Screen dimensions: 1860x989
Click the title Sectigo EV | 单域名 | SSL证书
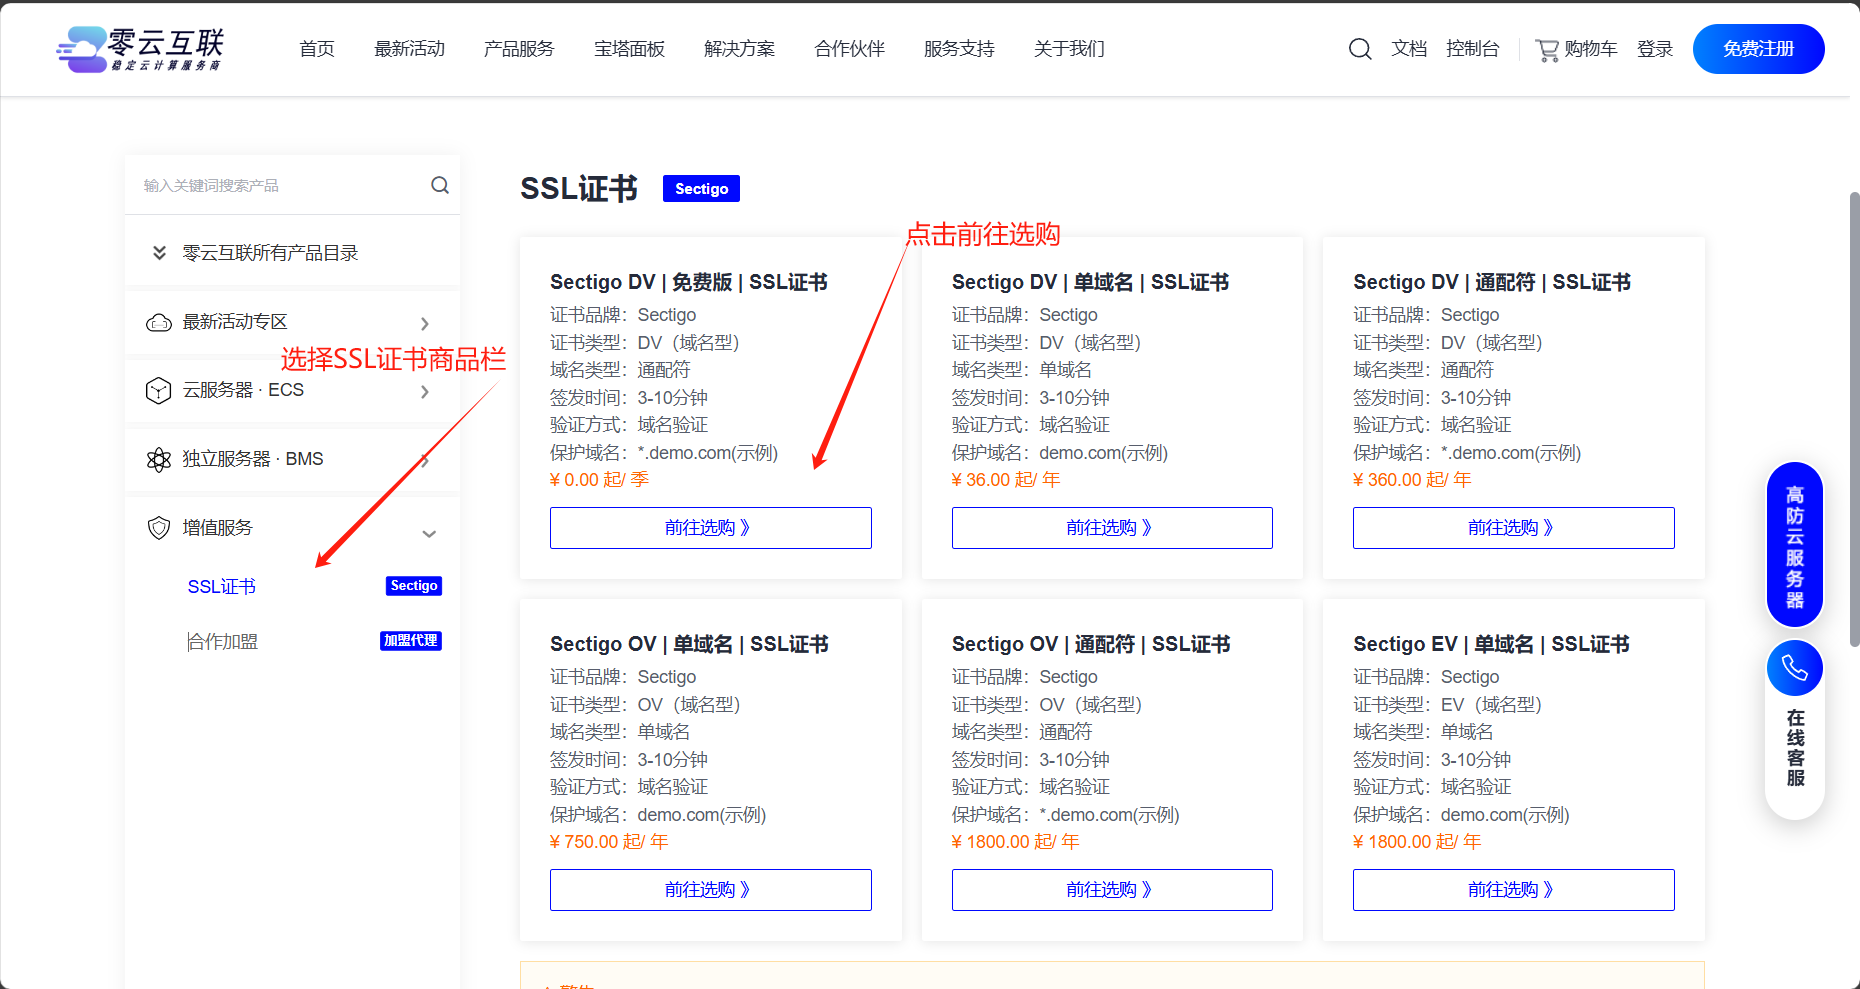pos(1491,644)
